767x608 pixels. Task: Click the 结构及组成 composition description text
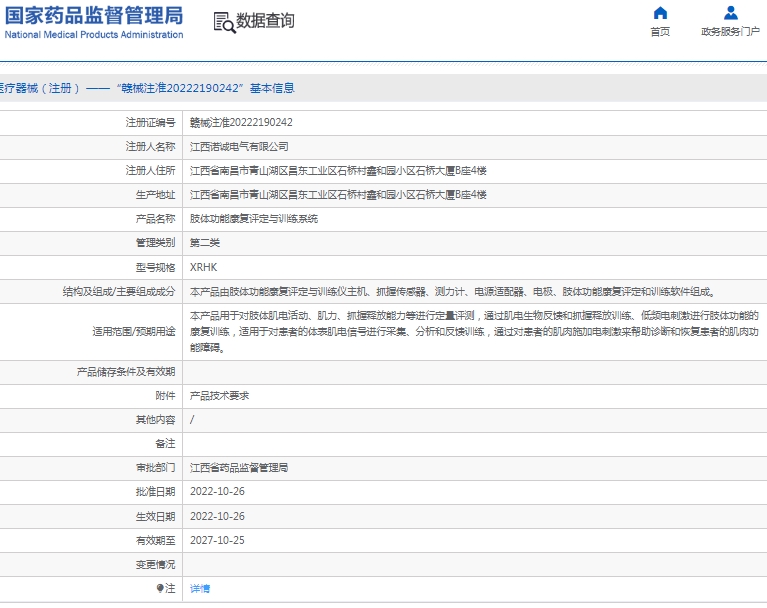click(453, 292)
